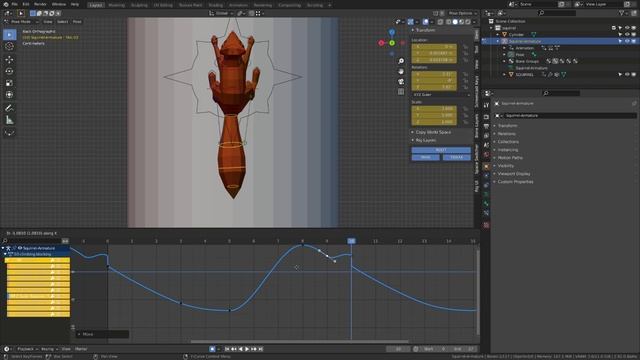Jump to the last frame of playback

point(260,349)
